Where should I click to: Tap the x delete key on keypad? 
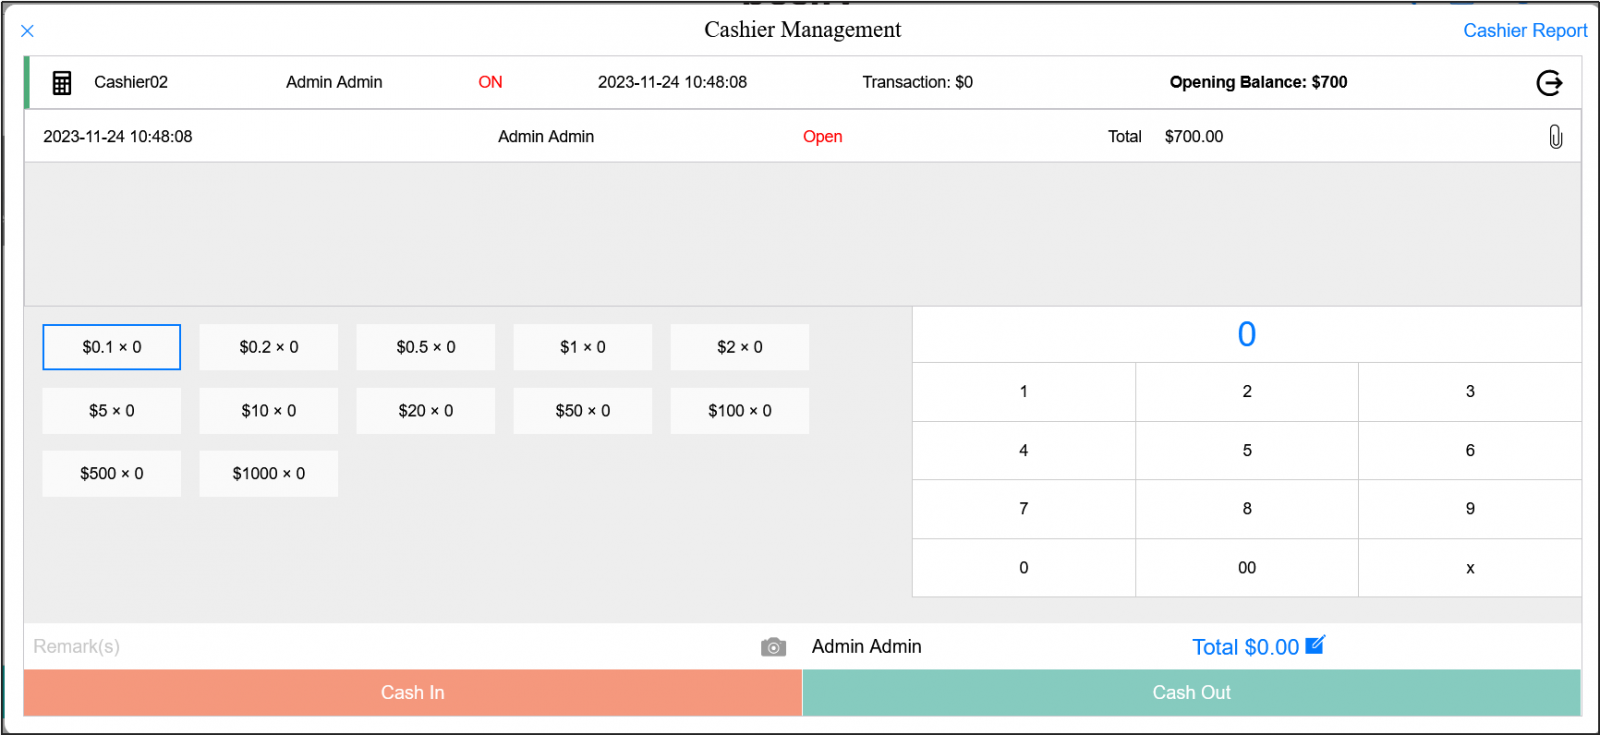tap(1470, 568)
